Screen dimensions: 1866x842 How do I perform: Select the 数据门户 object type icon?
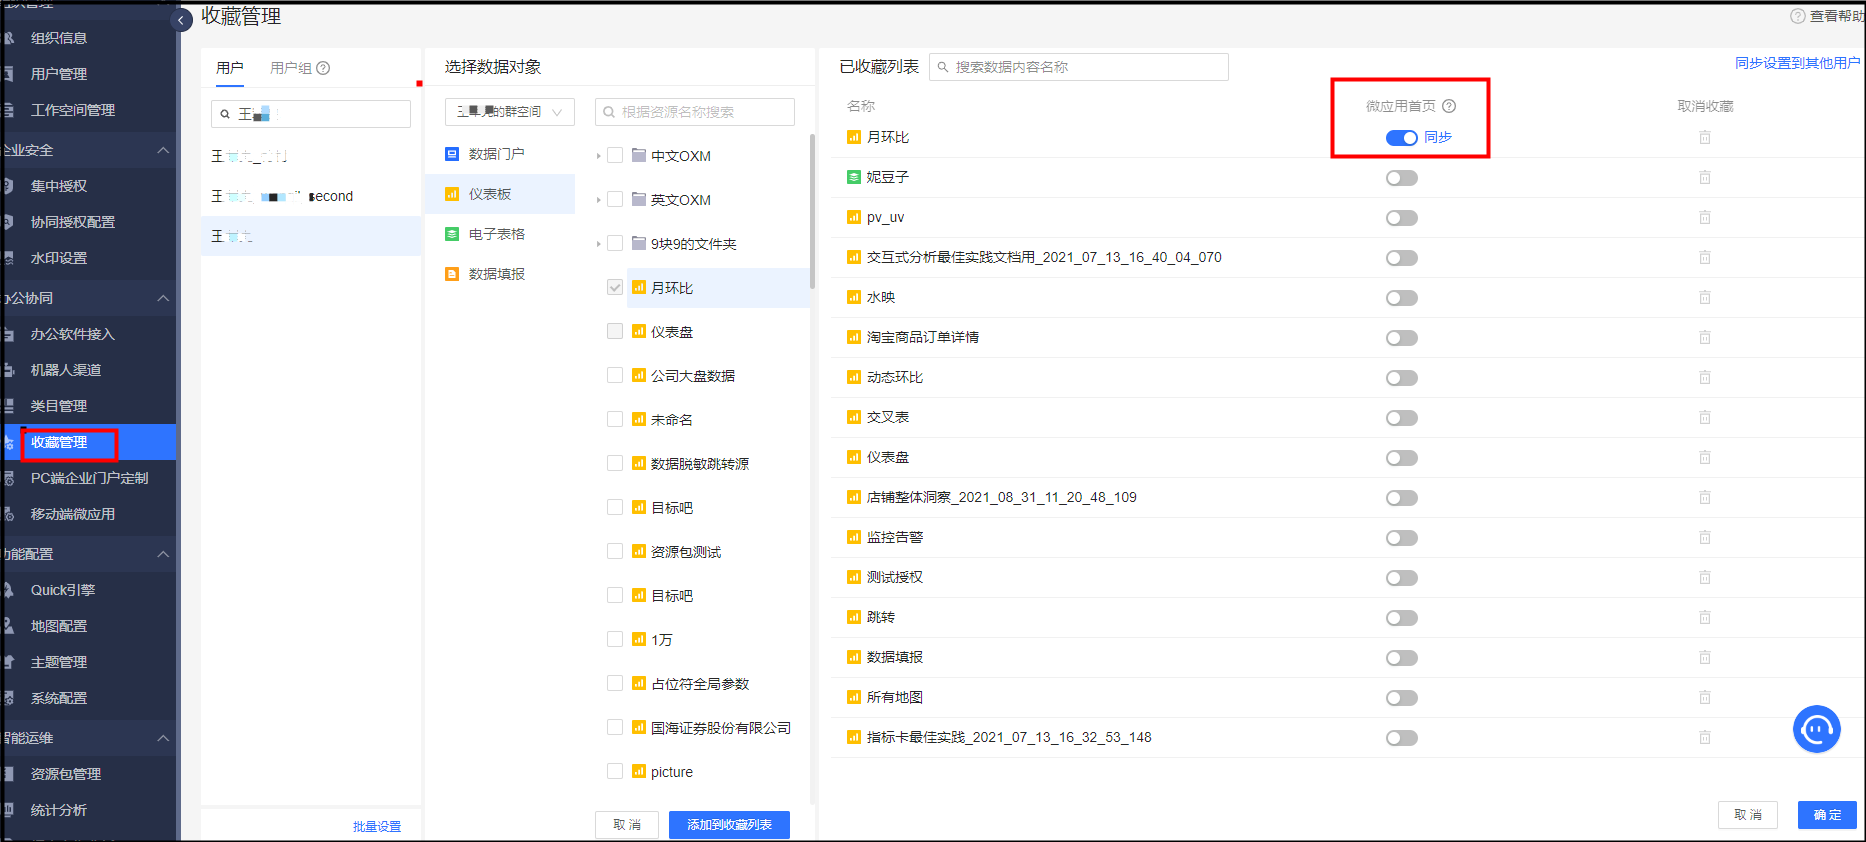coord(452,154)
